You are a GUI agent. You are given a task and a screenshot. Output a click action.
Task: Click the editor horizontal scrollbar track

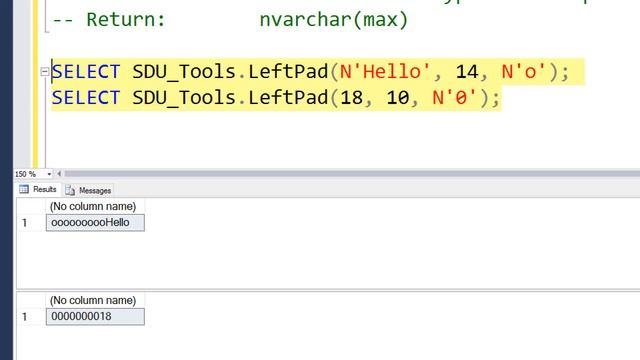[351, 174]
